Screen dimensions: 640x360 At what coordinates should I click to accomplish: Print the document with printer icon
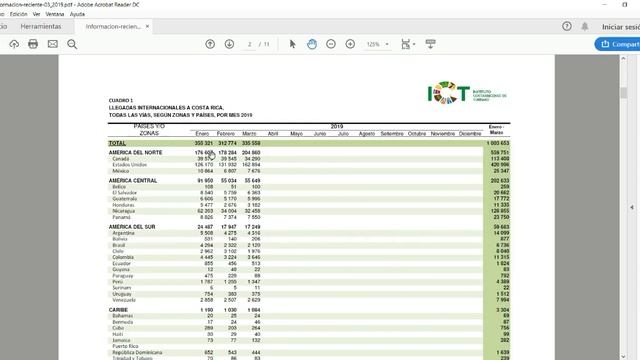33,44
